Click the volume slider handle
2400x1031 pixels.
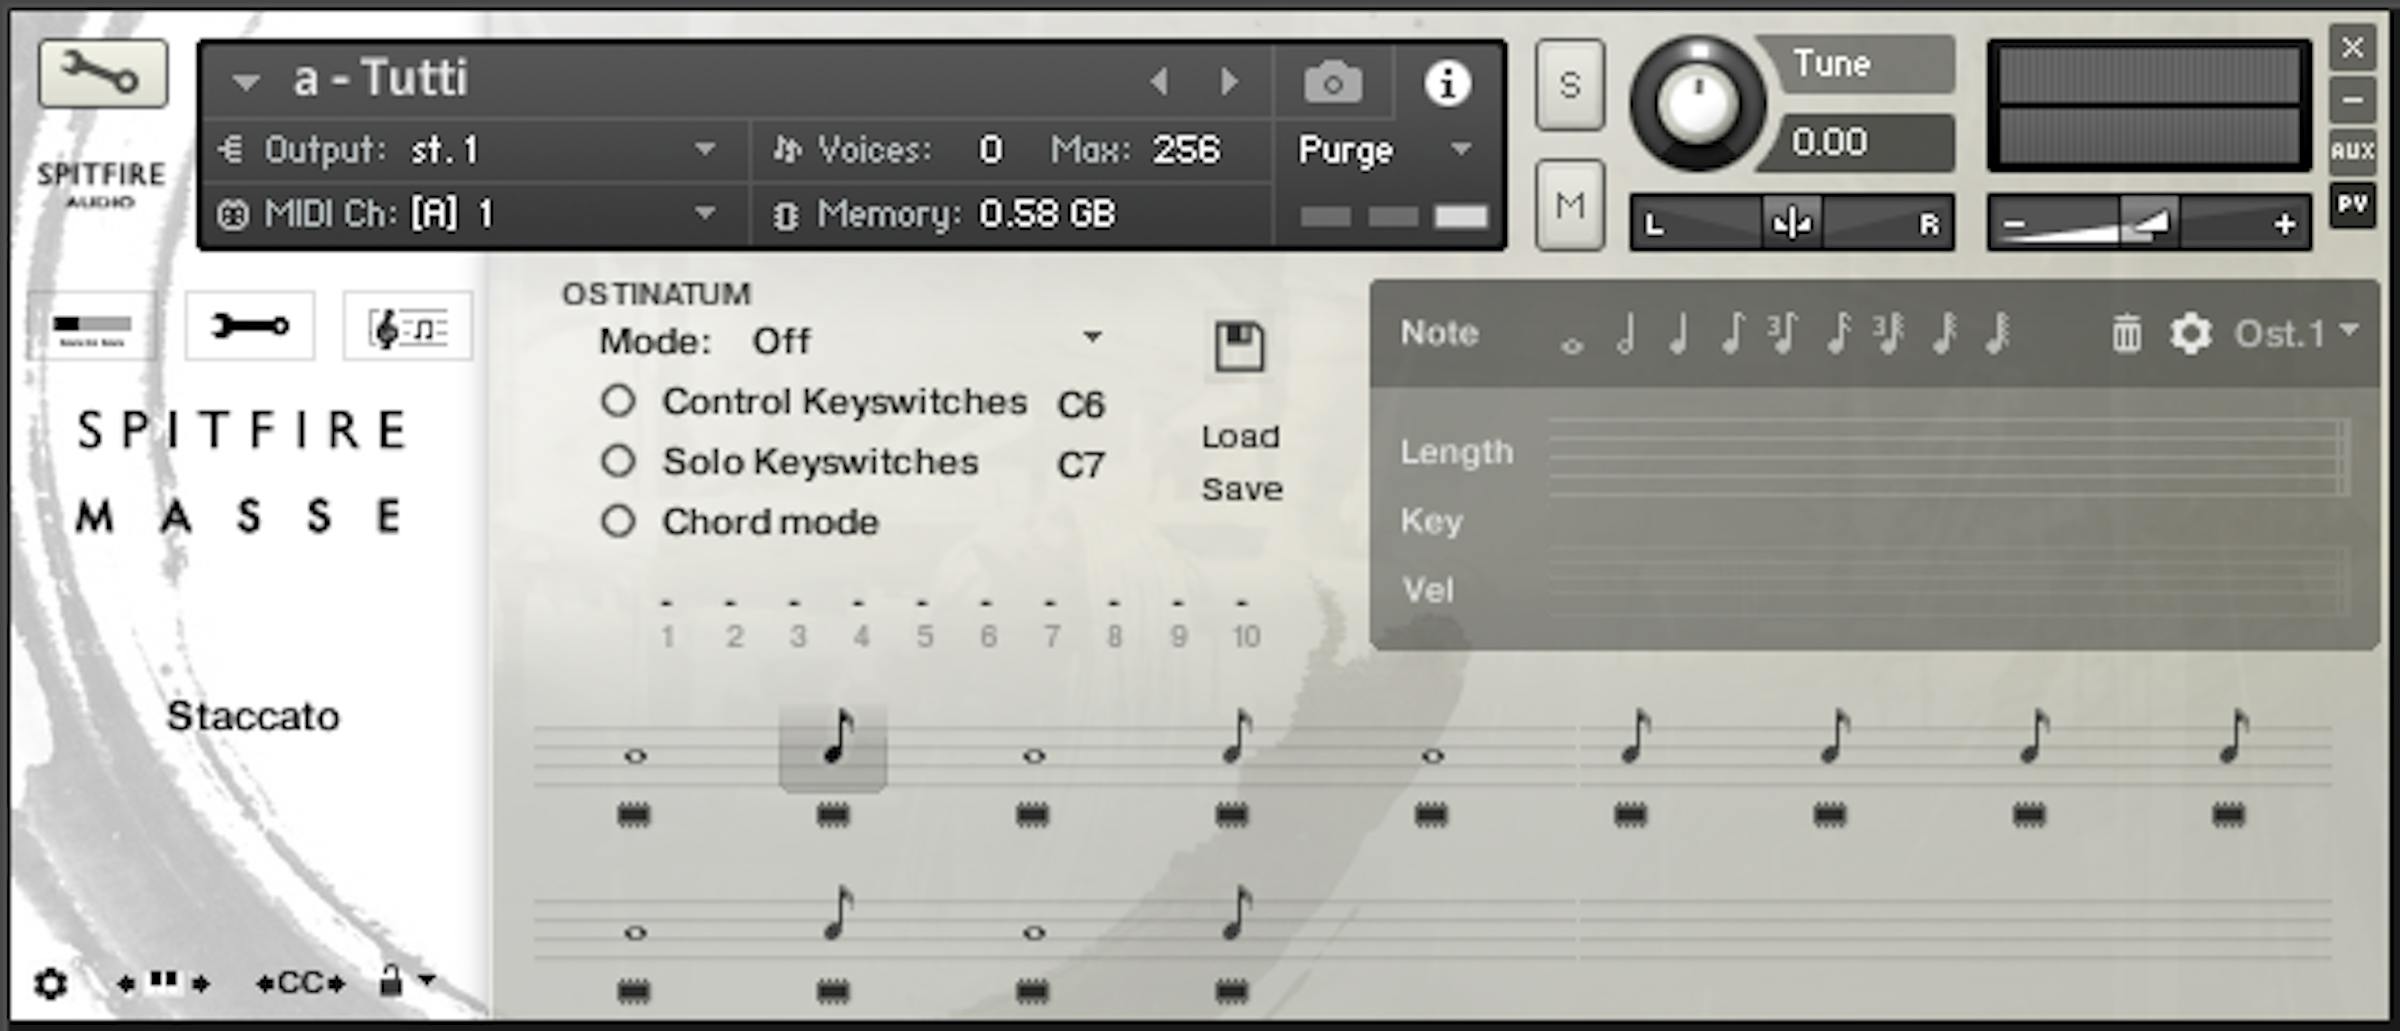(x=2148, y=221)
